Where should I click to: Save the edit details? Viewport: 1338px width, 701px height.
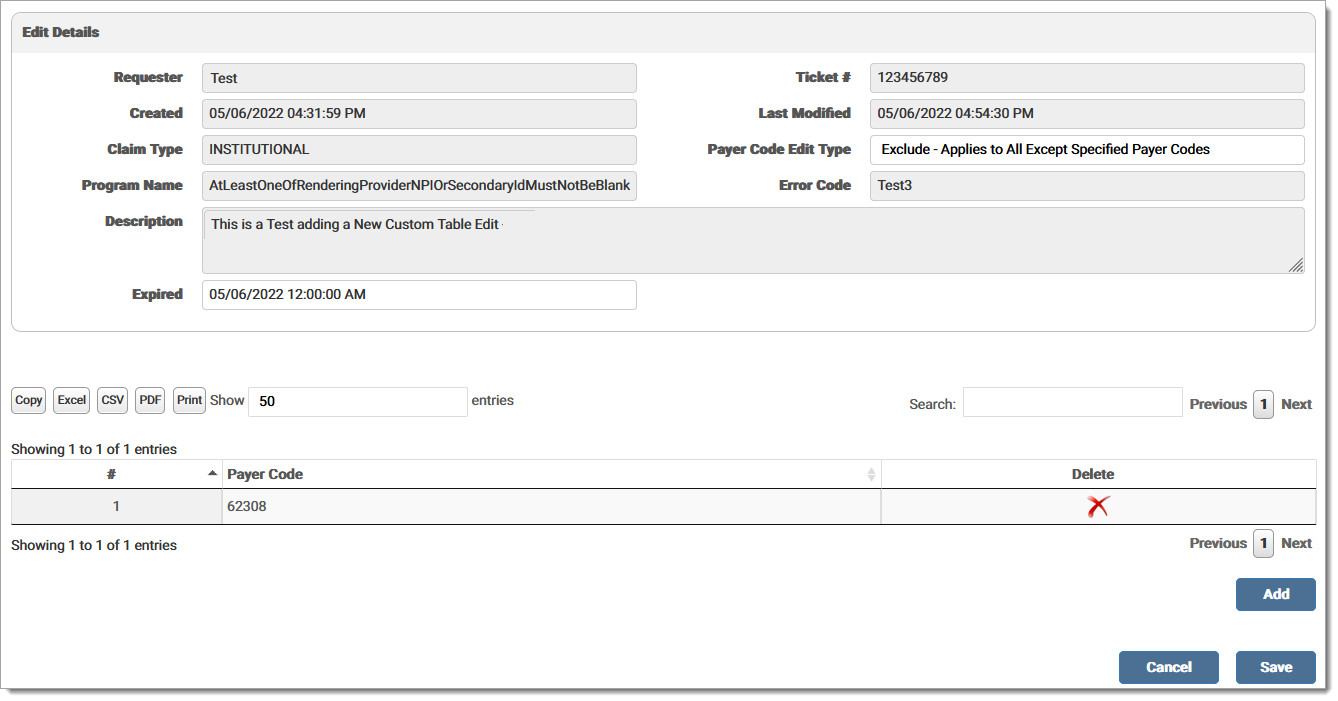1275,667
